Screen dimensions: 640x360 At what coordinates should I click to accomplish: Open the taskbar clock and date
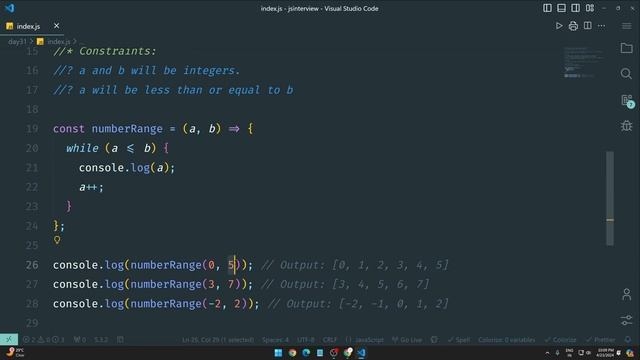pyautogui.click(x=605, y=353)
